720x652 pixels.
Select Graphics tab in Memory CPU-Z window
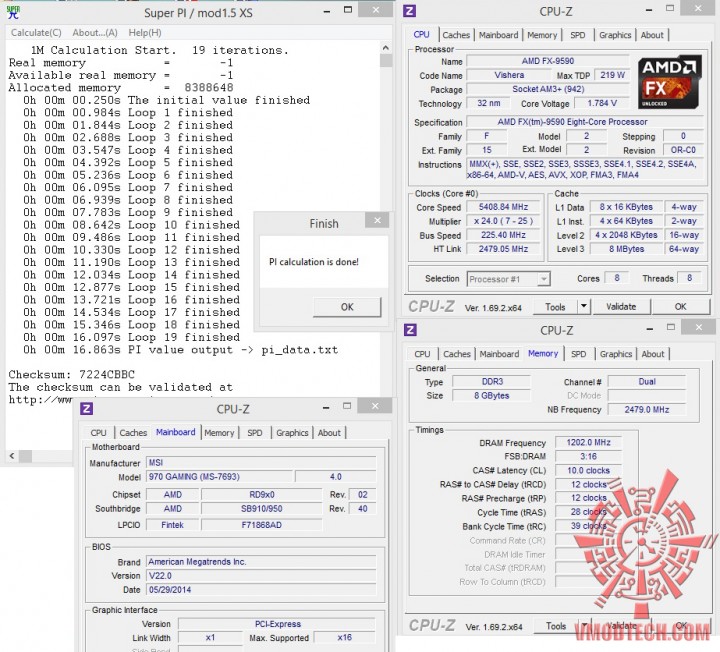pos(616,354)
